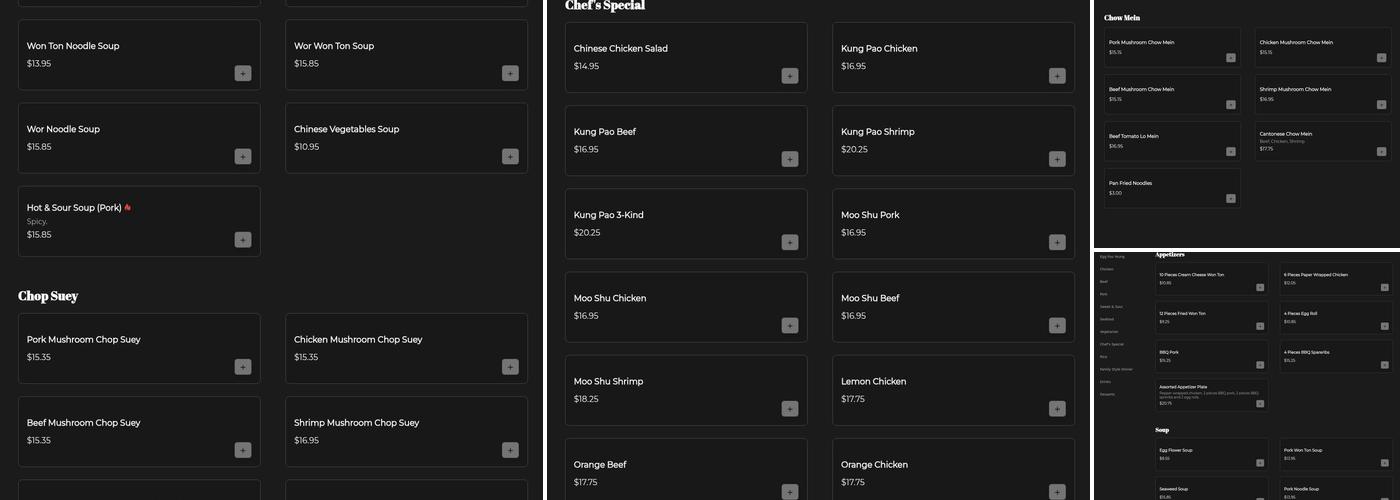1400x500 pixels.
Task: Add Hot & Sour Soup (Pork) to cart
Action: click(x=243, y=239)
